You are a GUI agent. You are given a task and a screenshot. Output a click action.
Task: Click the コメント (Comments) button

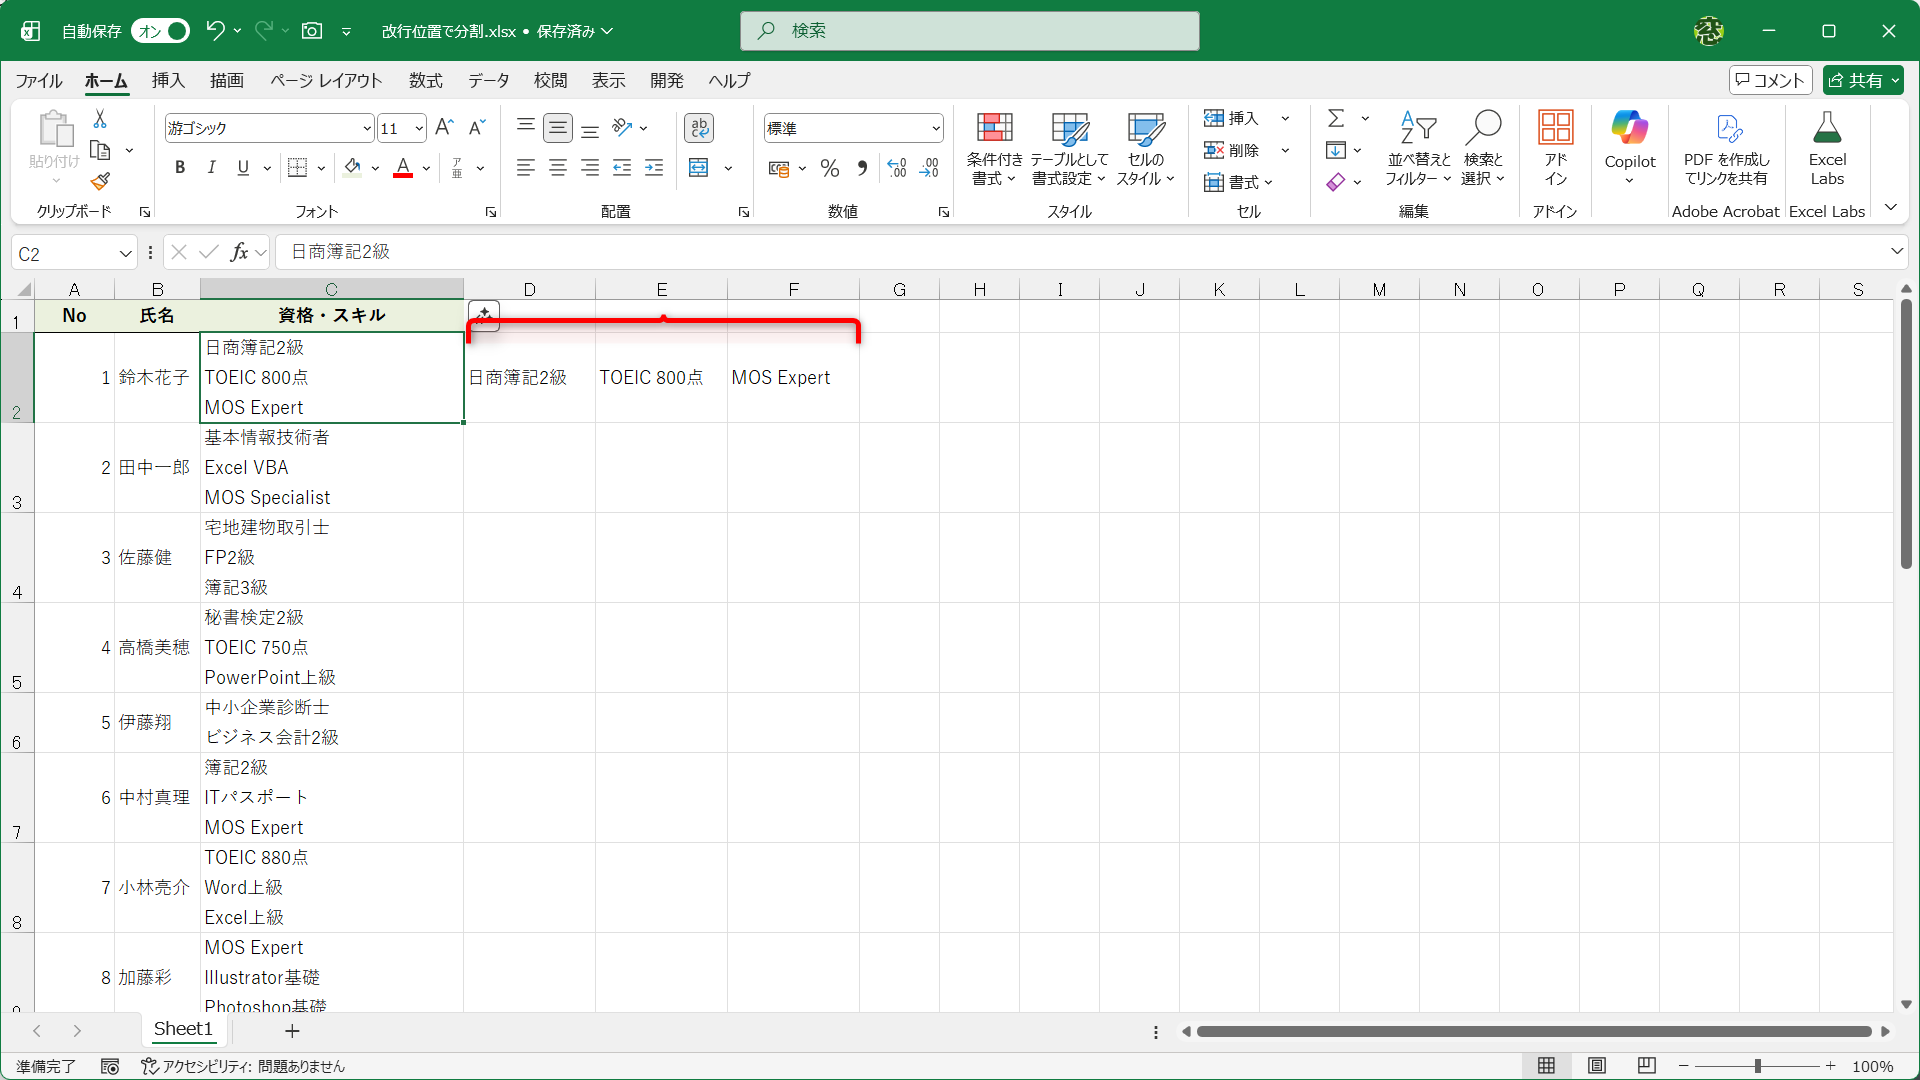tap(1770, 80)
